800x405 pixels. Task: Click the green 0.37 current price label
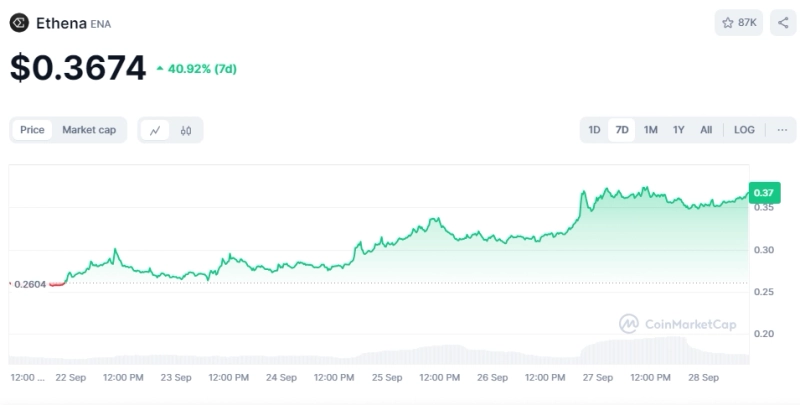click(764, 192)
